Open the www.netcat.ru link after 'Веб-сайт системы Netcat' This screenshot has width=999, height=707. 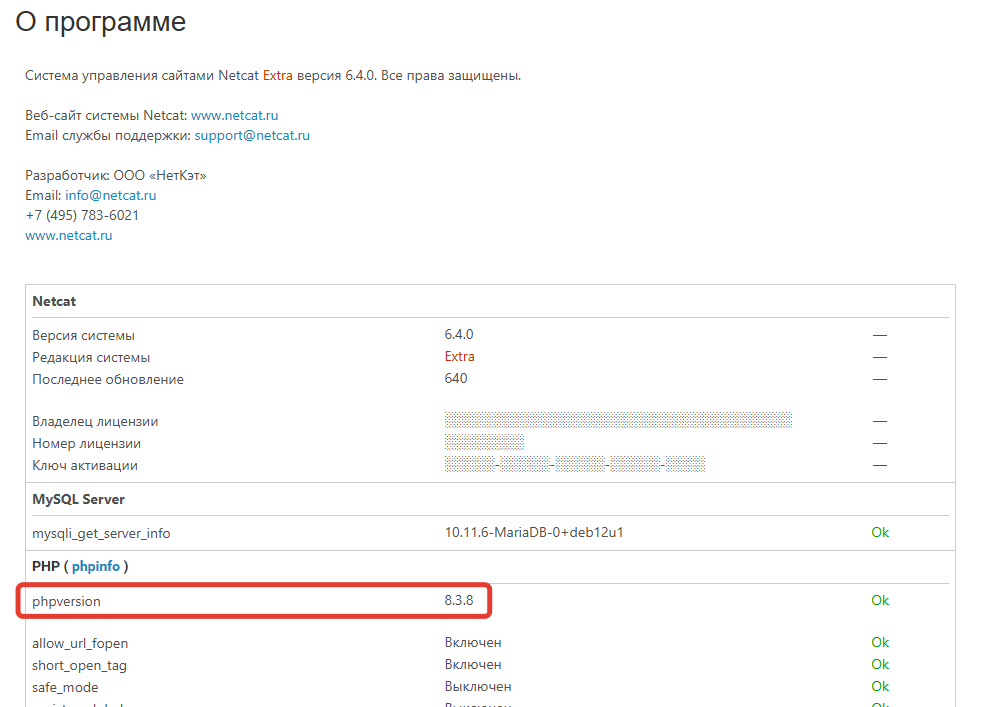coord(234,115)
